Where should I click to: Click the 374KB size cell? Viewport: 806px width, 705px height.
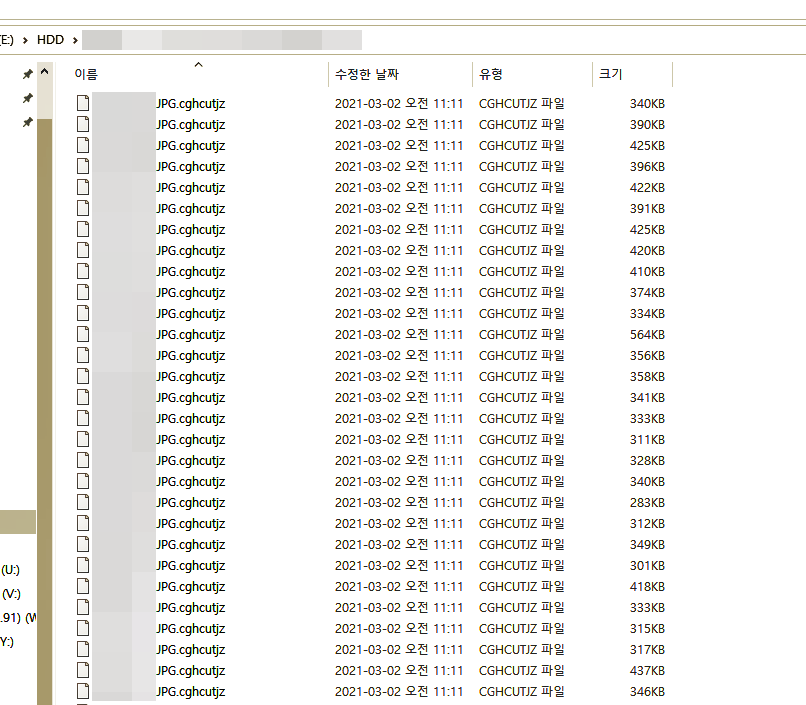pos(647,292)
